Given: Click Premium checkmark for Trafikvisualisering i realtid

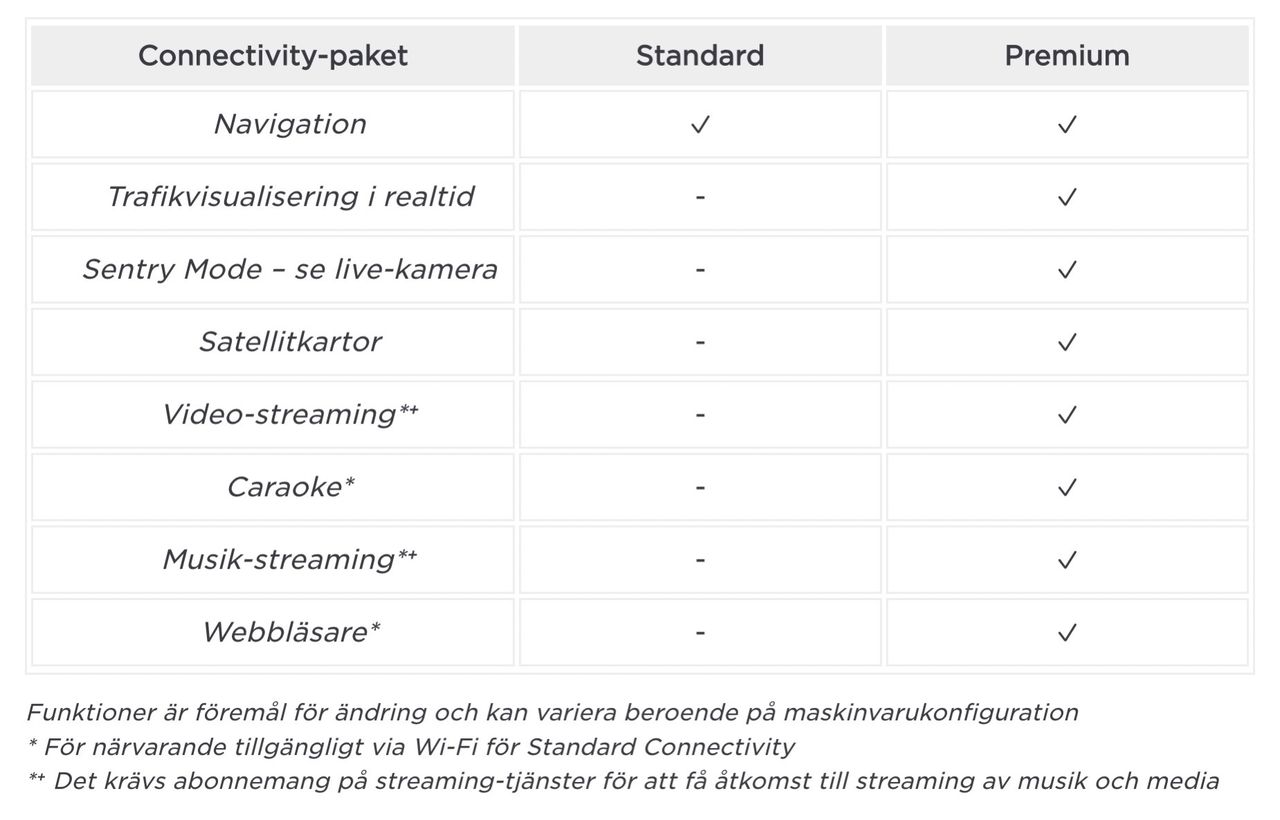Looking at the screenshot, I should 1067,197.
